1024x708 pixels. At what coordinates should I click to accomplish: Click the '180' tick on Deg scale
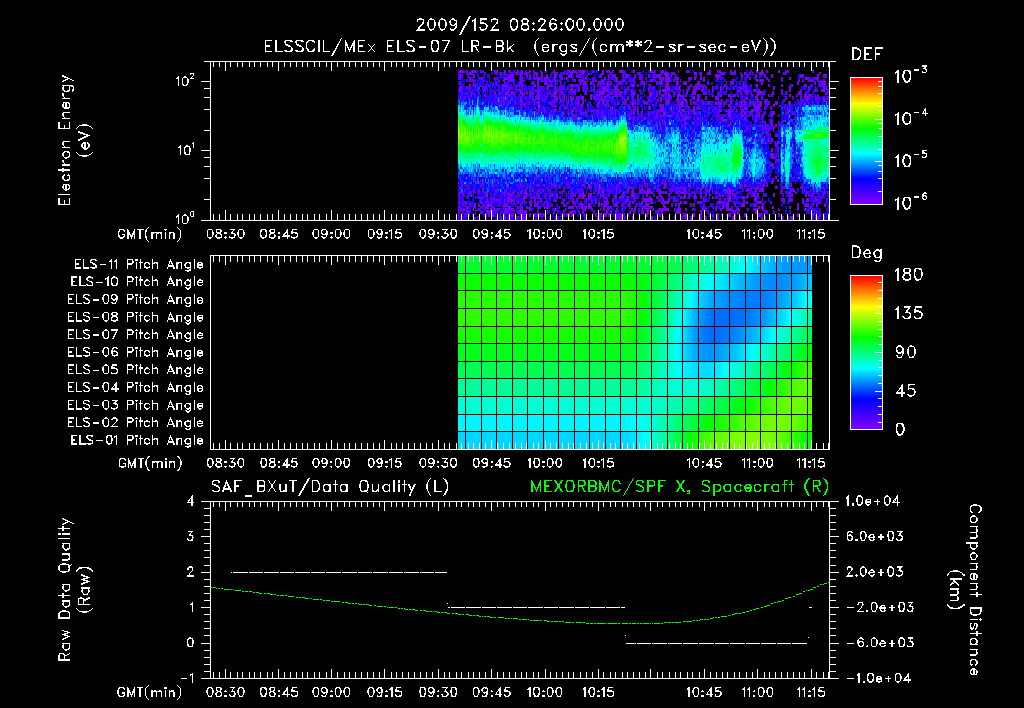(908, 275)
